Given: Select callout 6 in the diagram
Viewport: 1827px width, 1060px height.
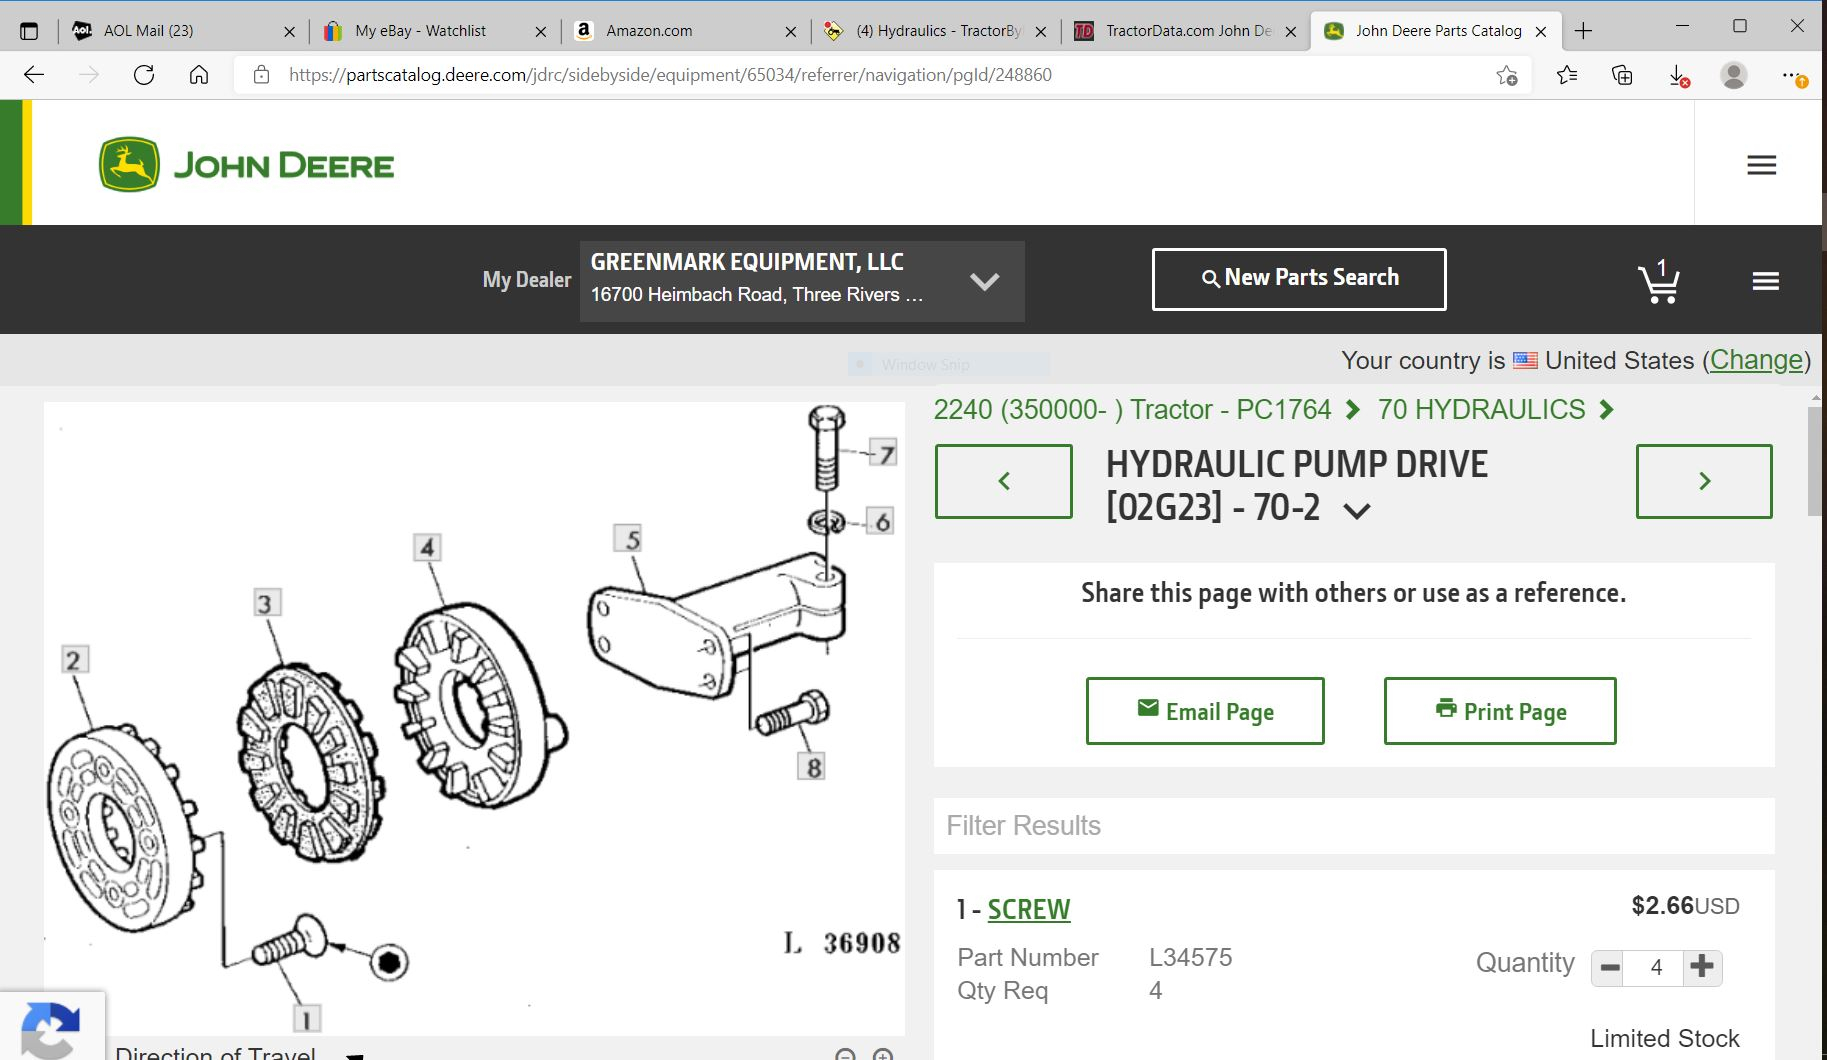Looking at the screenshot, I should (880, 521).
